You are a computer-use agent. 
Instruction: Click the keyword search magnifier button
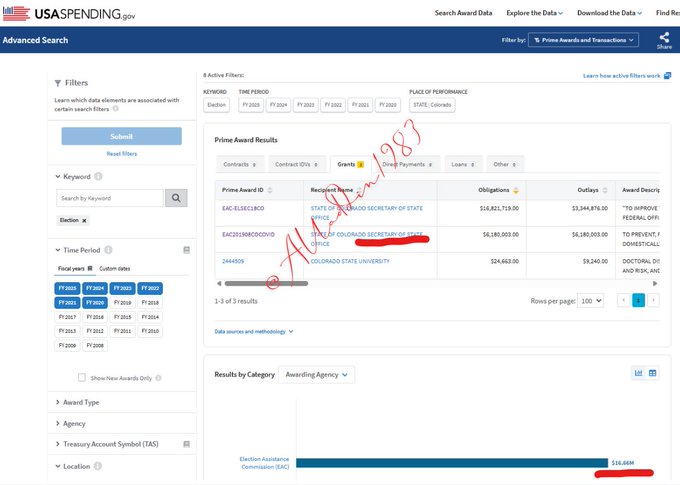pyautogui.click(x=176, y=198)
